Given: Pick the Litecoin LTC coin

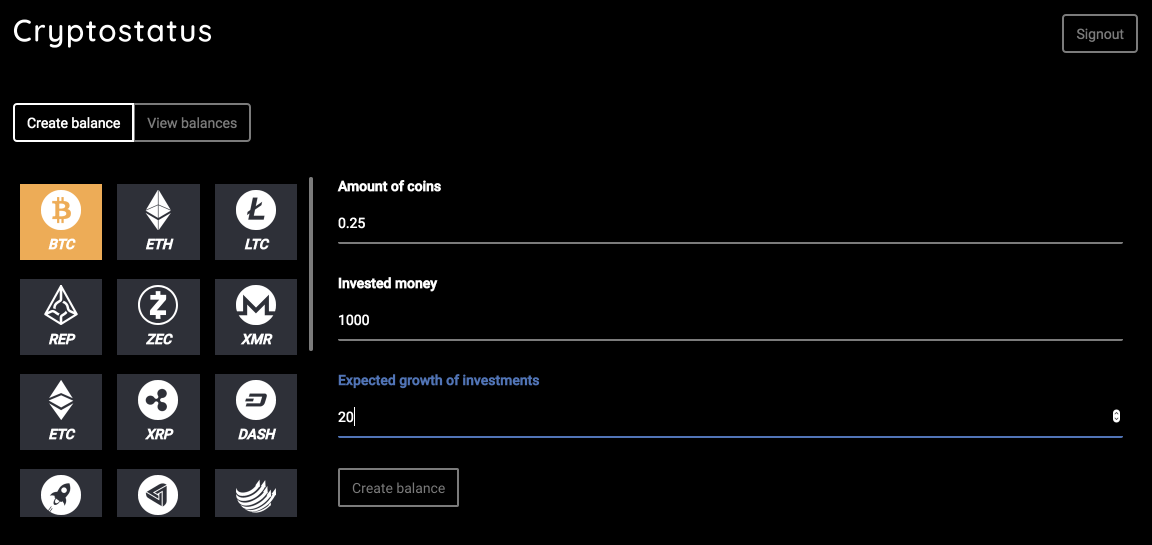Looking at the screenshot, I should click(x=256, y=222).
